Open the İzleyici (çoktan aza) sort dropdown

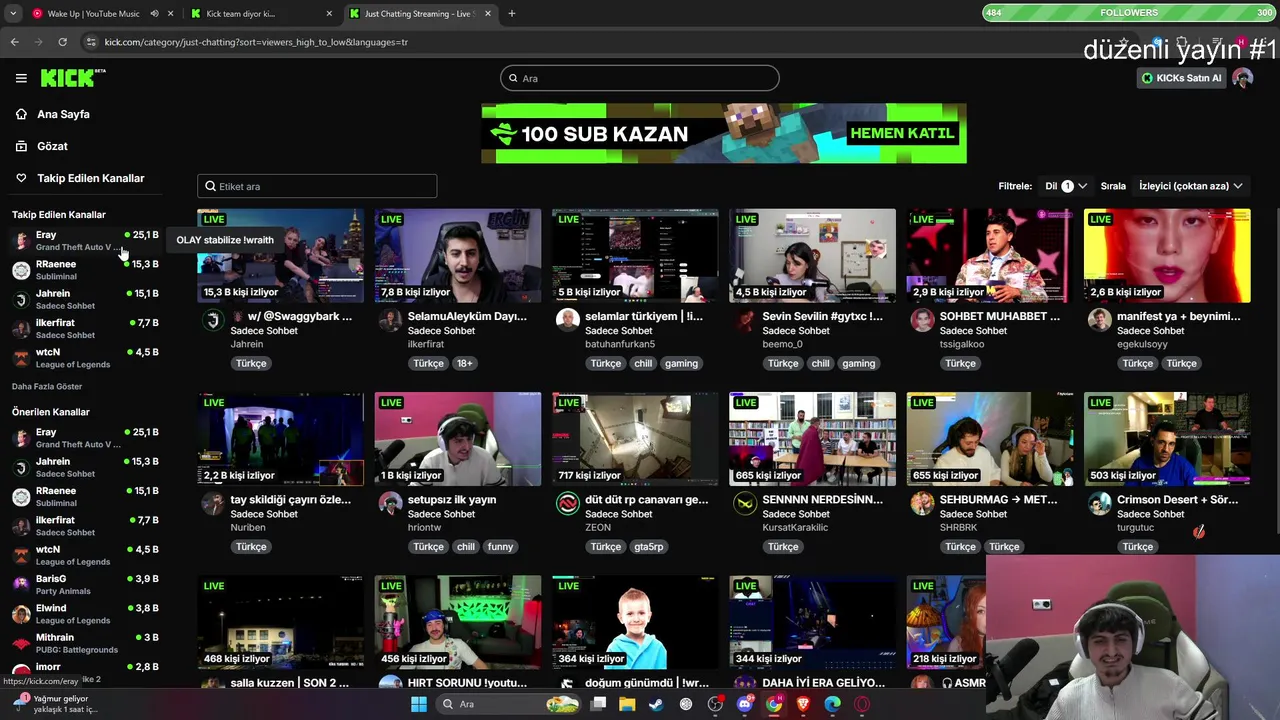(1190, 186)
